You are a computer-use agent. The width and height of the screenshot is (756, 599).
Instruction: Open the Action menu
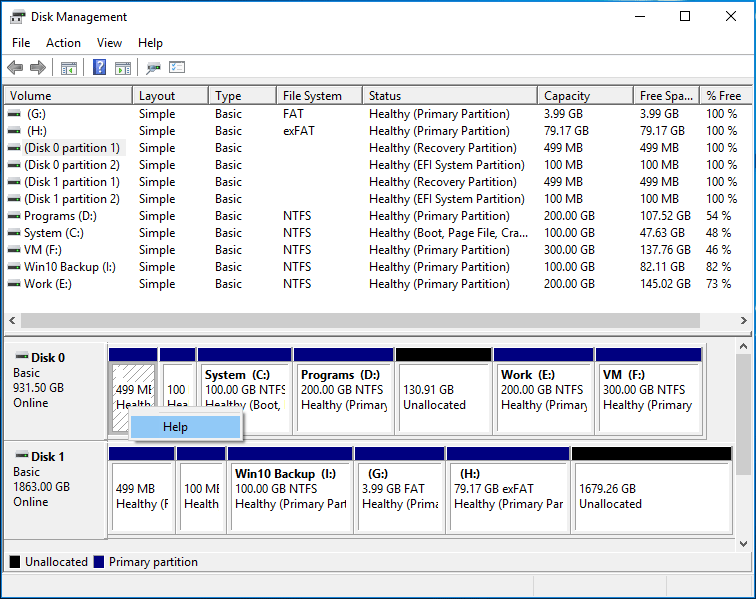63,43
